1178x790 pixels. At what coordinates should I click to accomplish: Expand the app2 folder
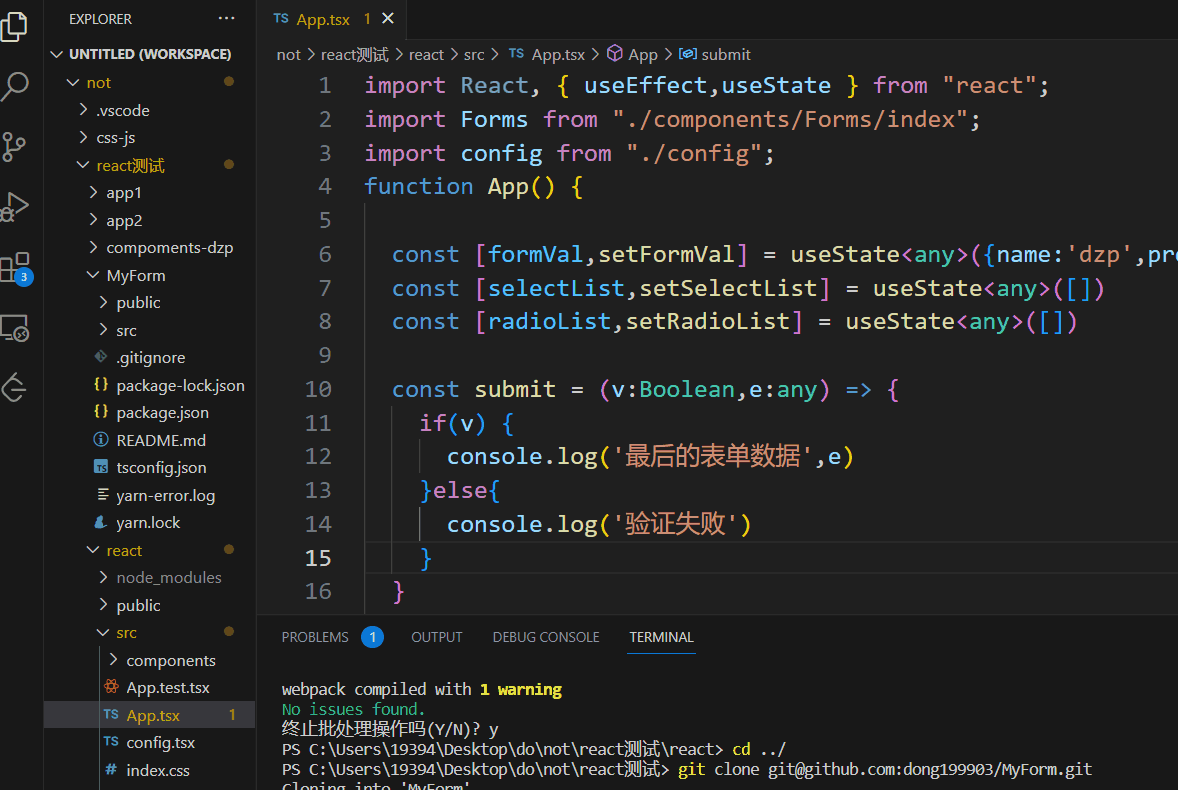[93, 219]
